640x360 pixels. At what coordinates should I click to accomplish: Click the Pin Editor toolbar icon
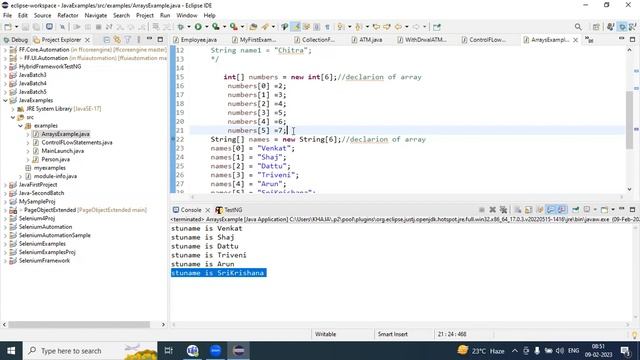click(437, 27)
